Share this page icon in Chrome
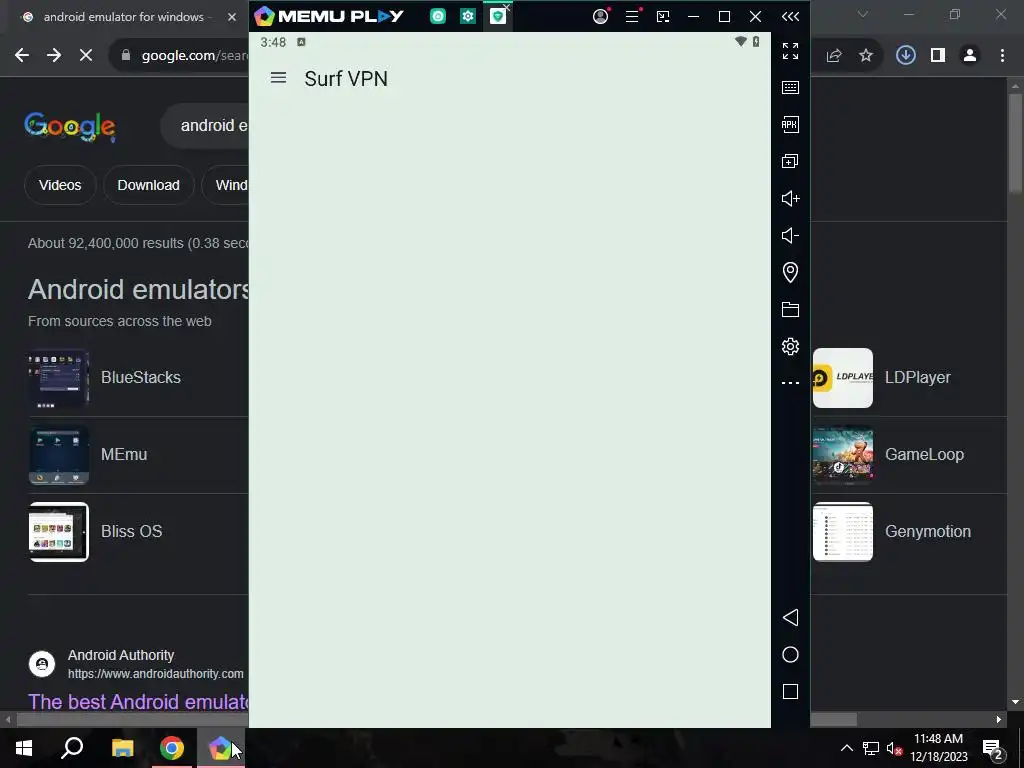This screenshot has height=768, width=1024. coord(834,56)
